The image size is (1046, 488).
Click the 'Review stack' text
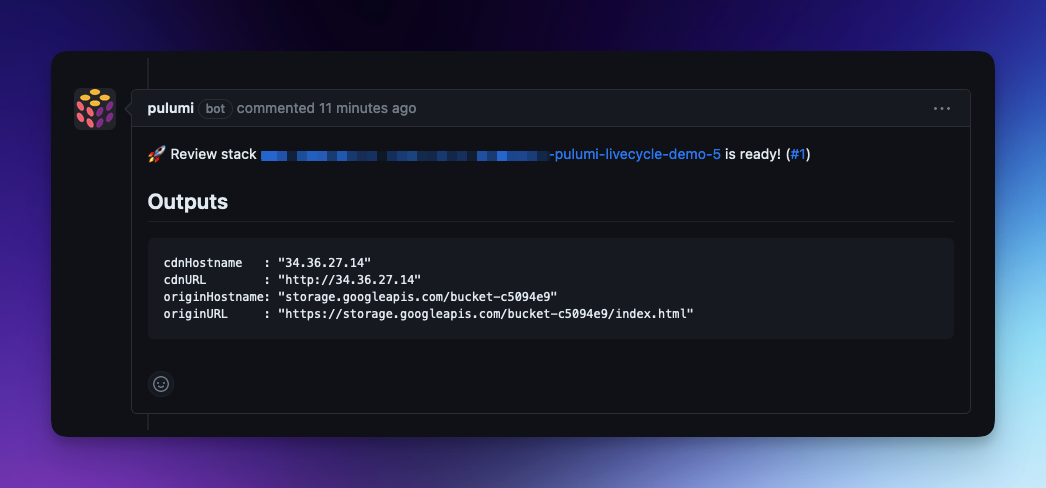tap(213, 154)
